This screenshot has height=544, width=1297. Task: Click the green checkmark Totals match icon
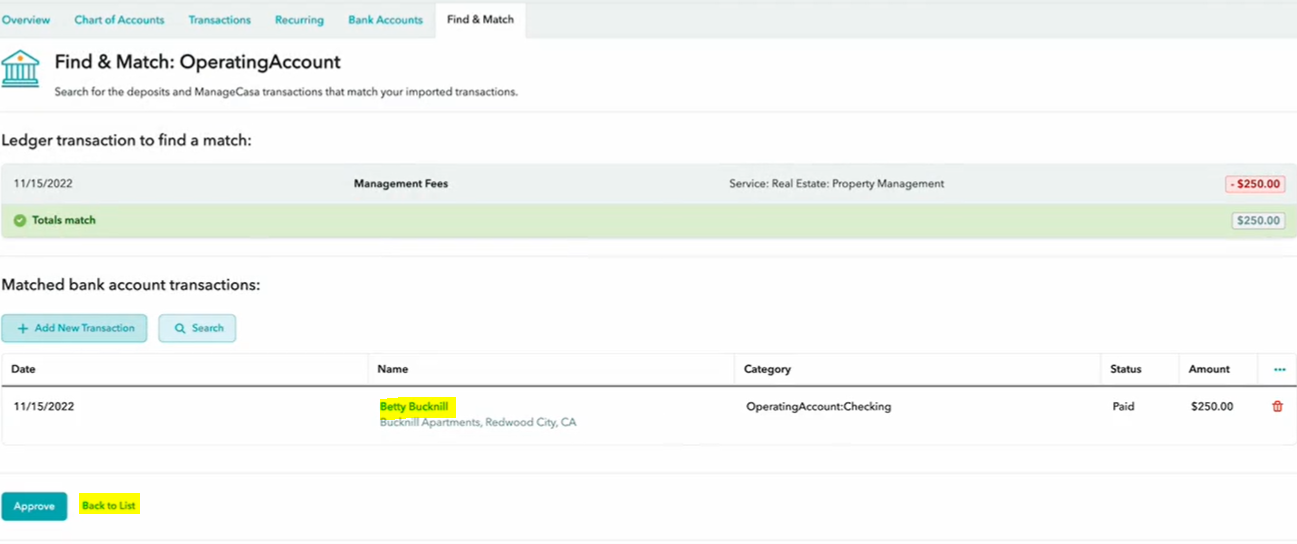(x=20, y=220)
